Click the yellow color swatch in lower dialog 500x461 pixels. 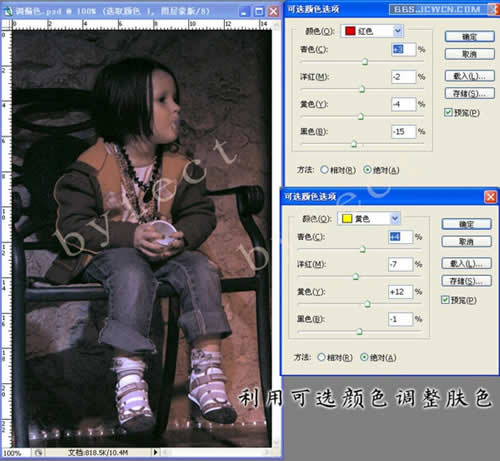tap(347, 219)
